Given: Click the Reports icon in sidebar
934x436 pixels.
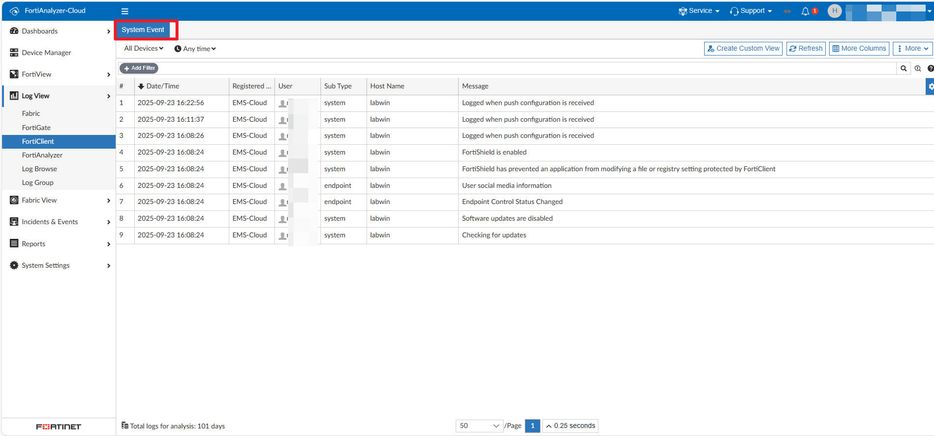Looking at the screenshot, I should (x=14, y=244).
